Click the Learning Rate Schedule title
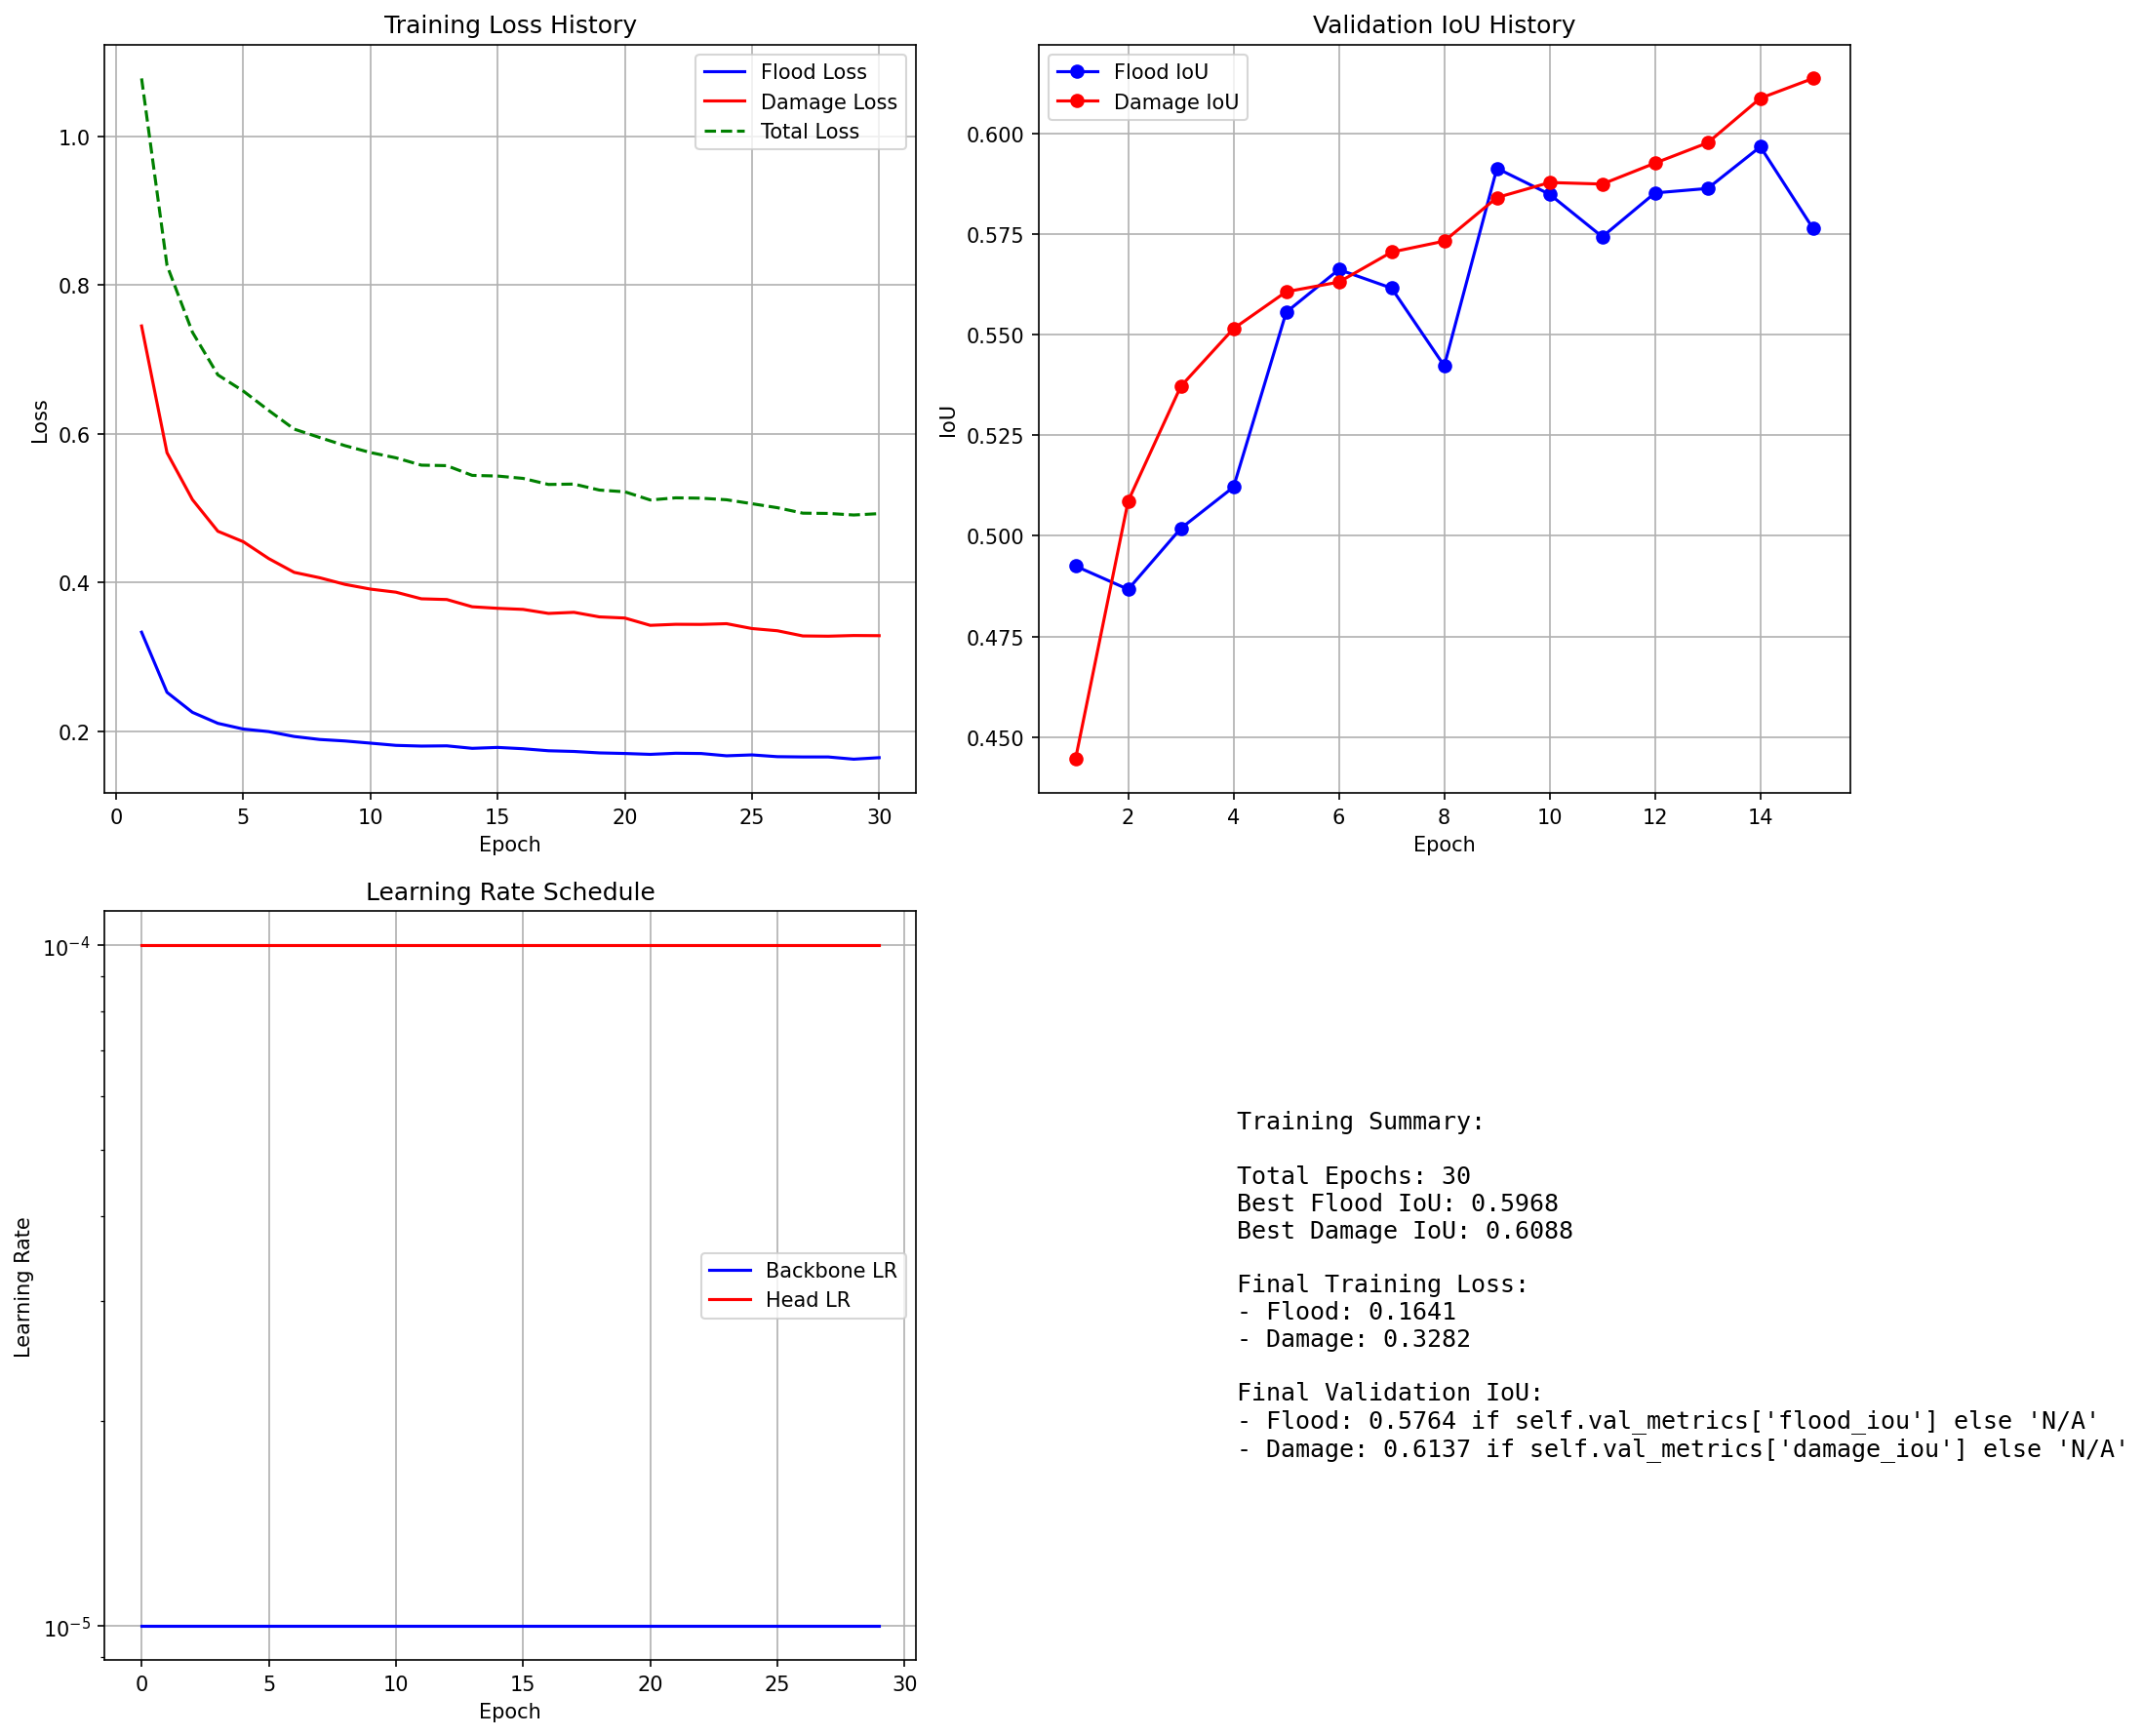The image size is (2143, 1736). pos(509,891)
